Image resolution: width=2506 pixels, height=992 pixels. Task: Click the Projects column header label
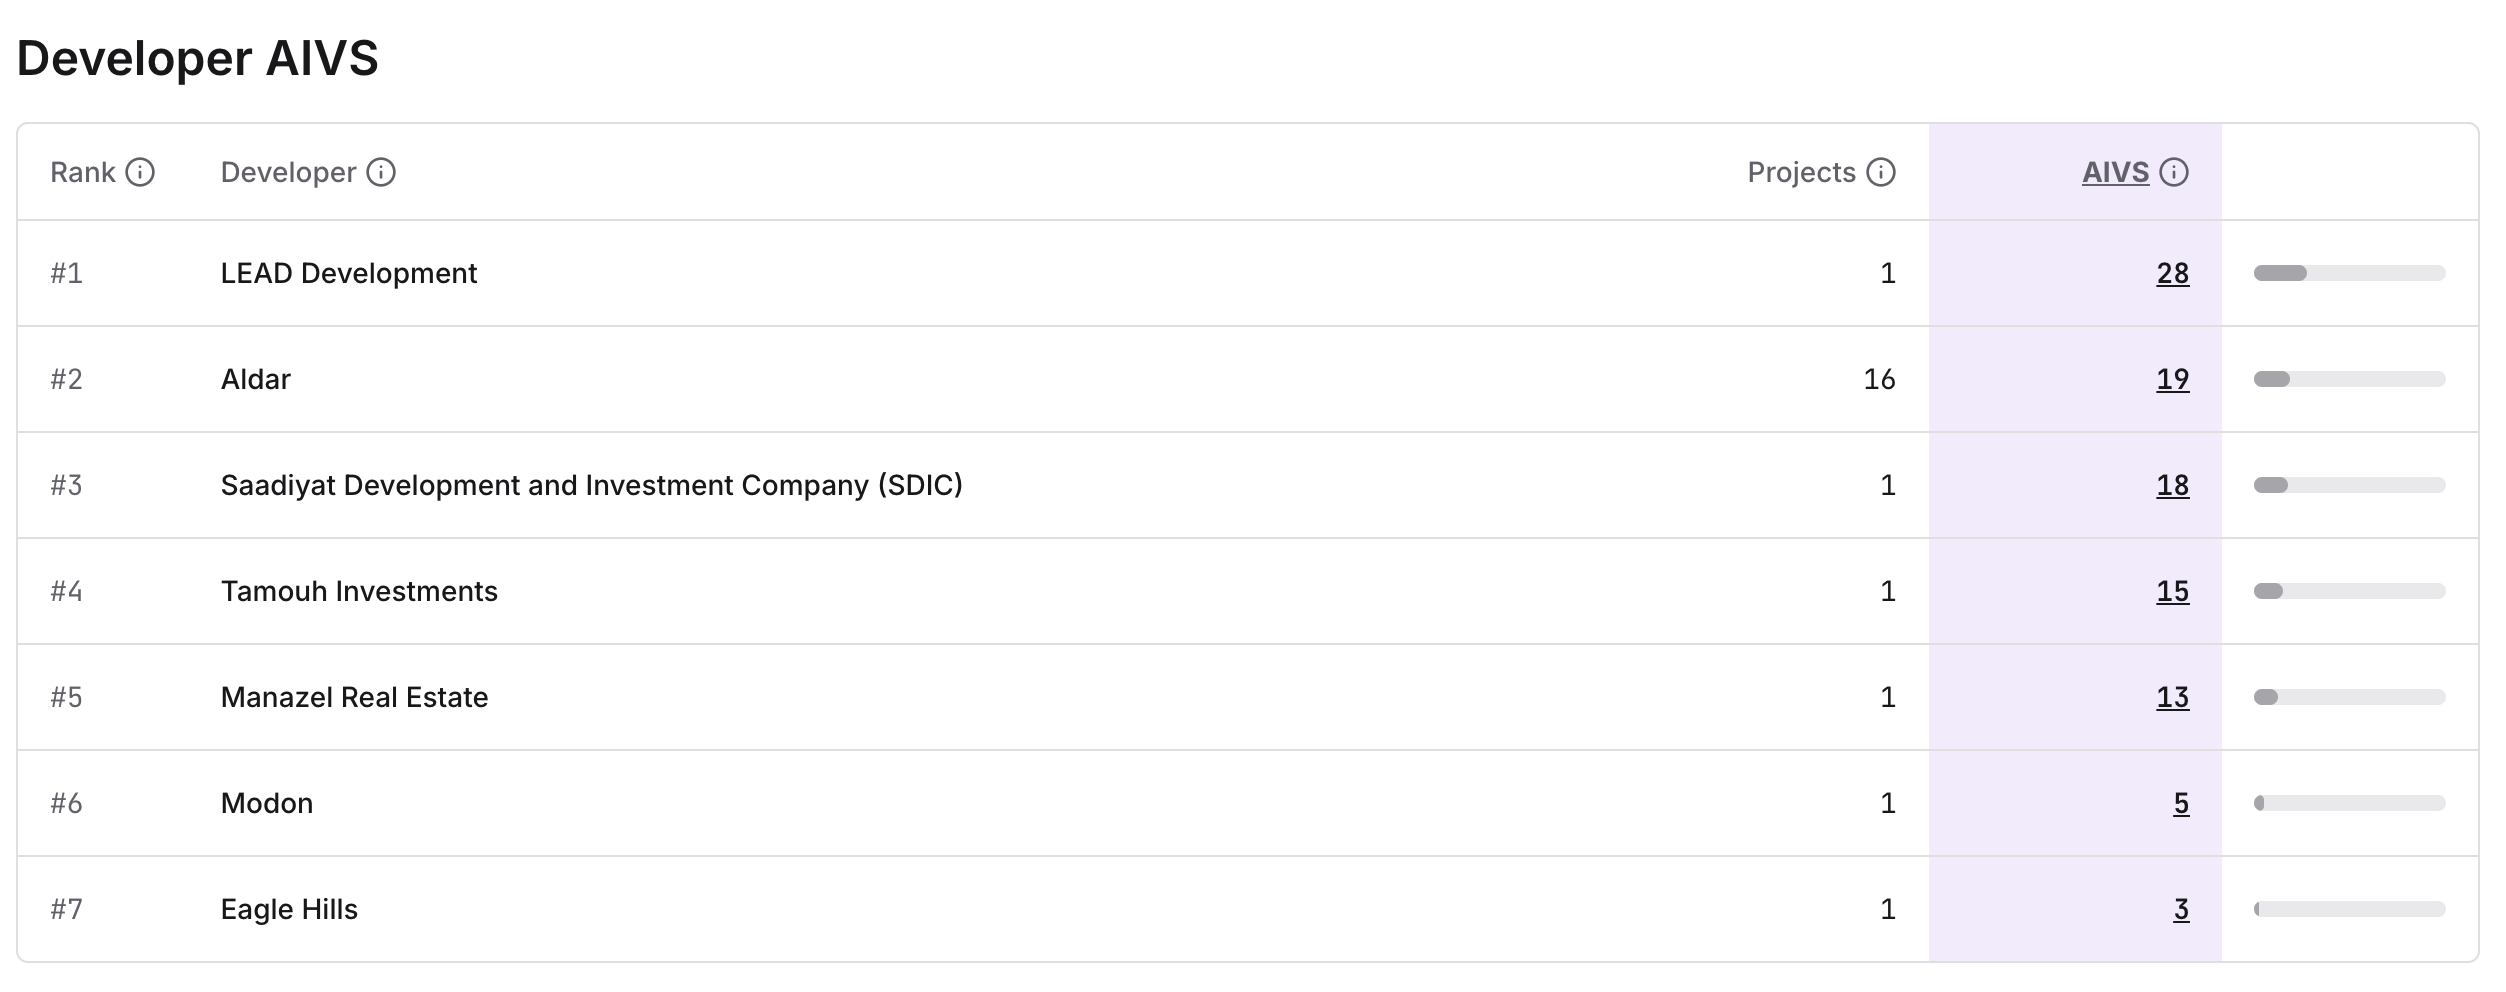1801,173
